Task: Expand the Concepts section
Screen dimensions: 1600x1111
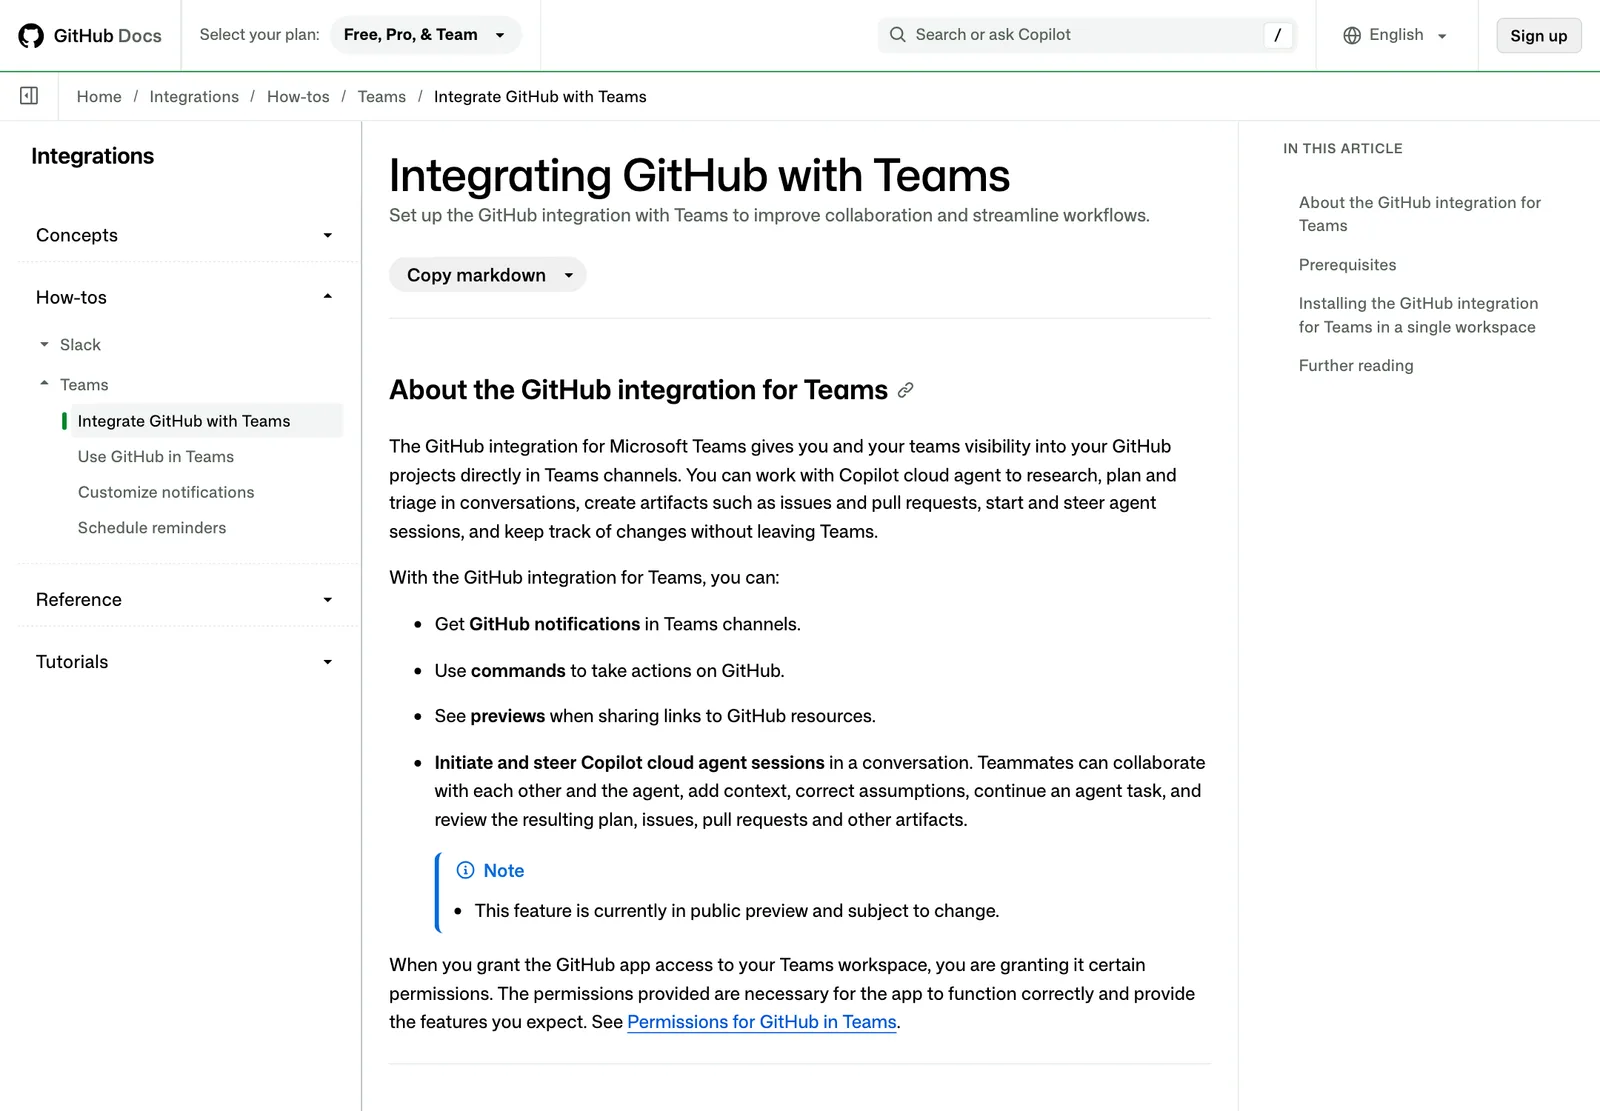Action: pos(185,235)
